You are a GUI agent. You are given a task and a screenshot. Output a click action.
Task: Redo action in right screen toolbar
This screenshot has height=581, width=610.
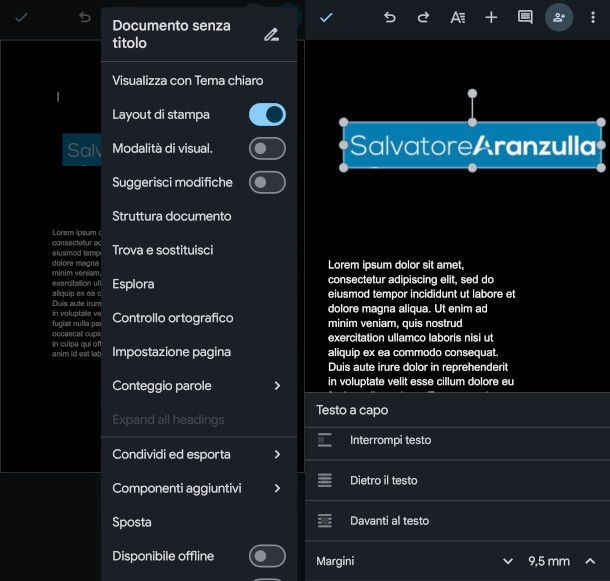(423, 17)
